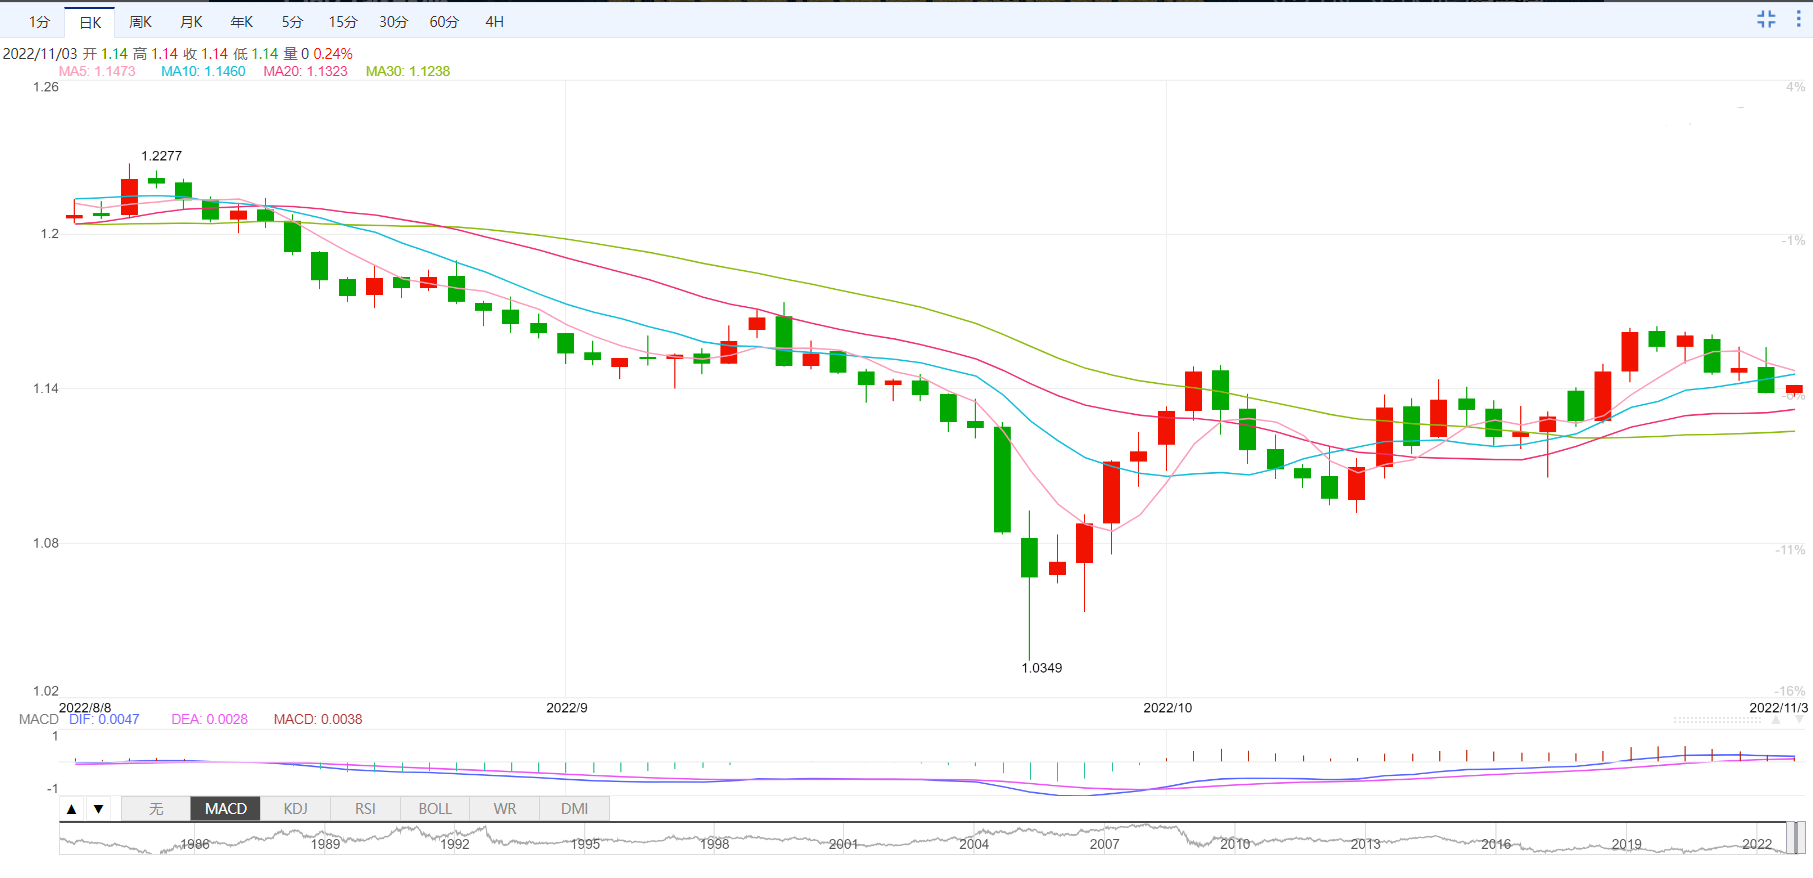Click the 2016 area in history navigator
The height and width of the screenshot is (878, 1813).
tap(1496, 844)
